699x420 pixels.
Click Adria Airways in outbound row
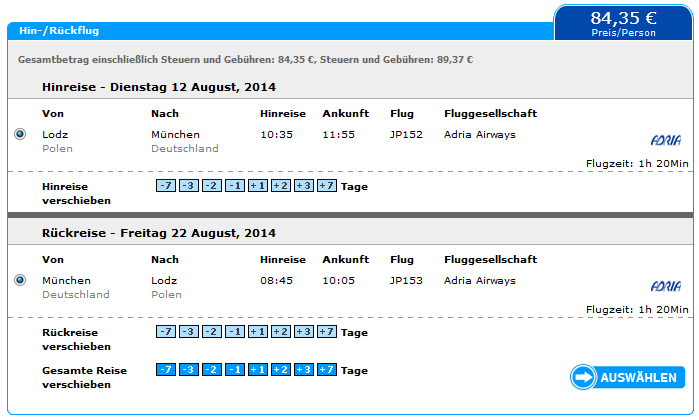click(x=480, y=134)
